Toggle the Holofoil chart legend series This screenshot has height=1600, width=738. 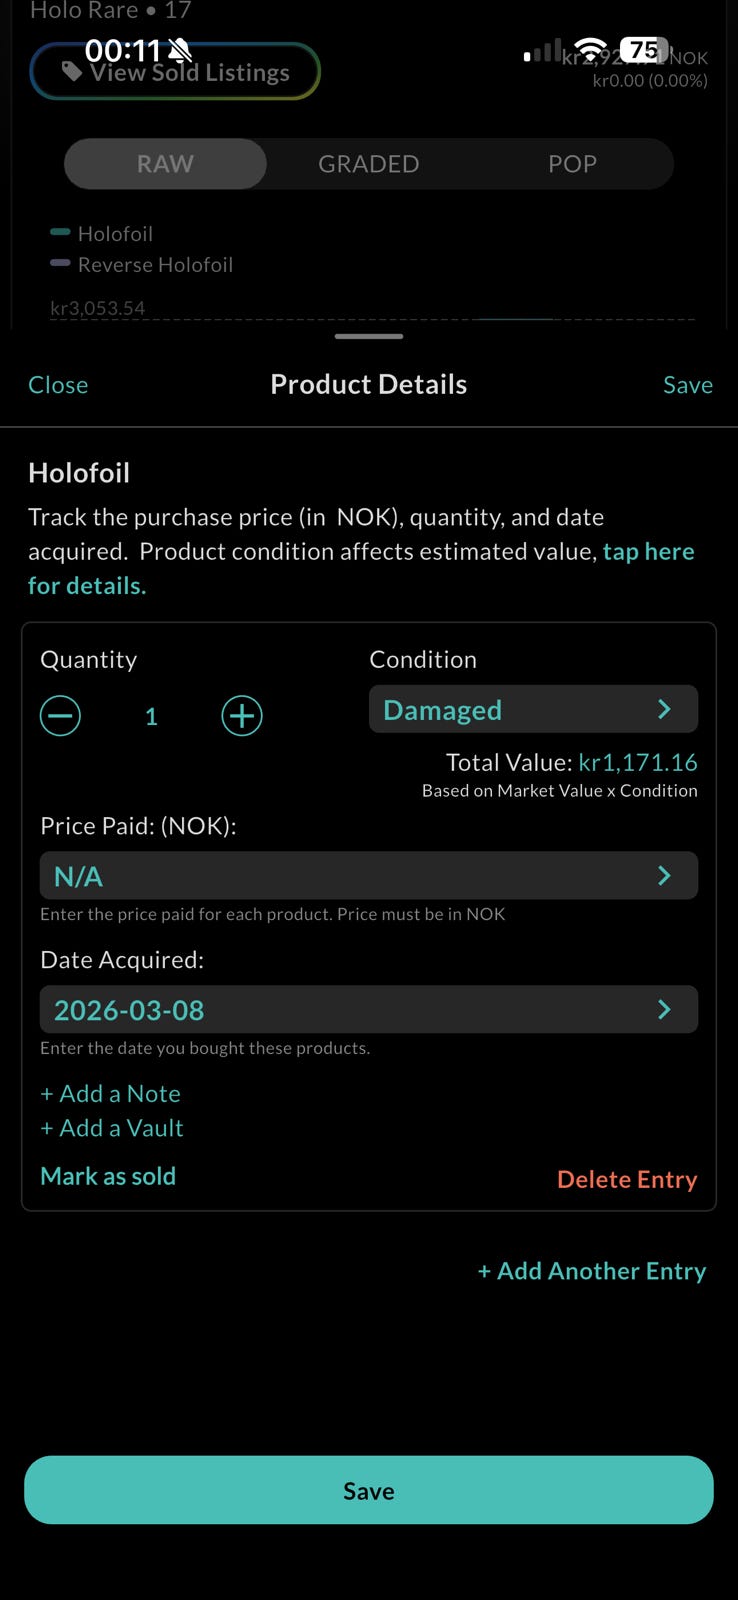[x=101, y=233]
